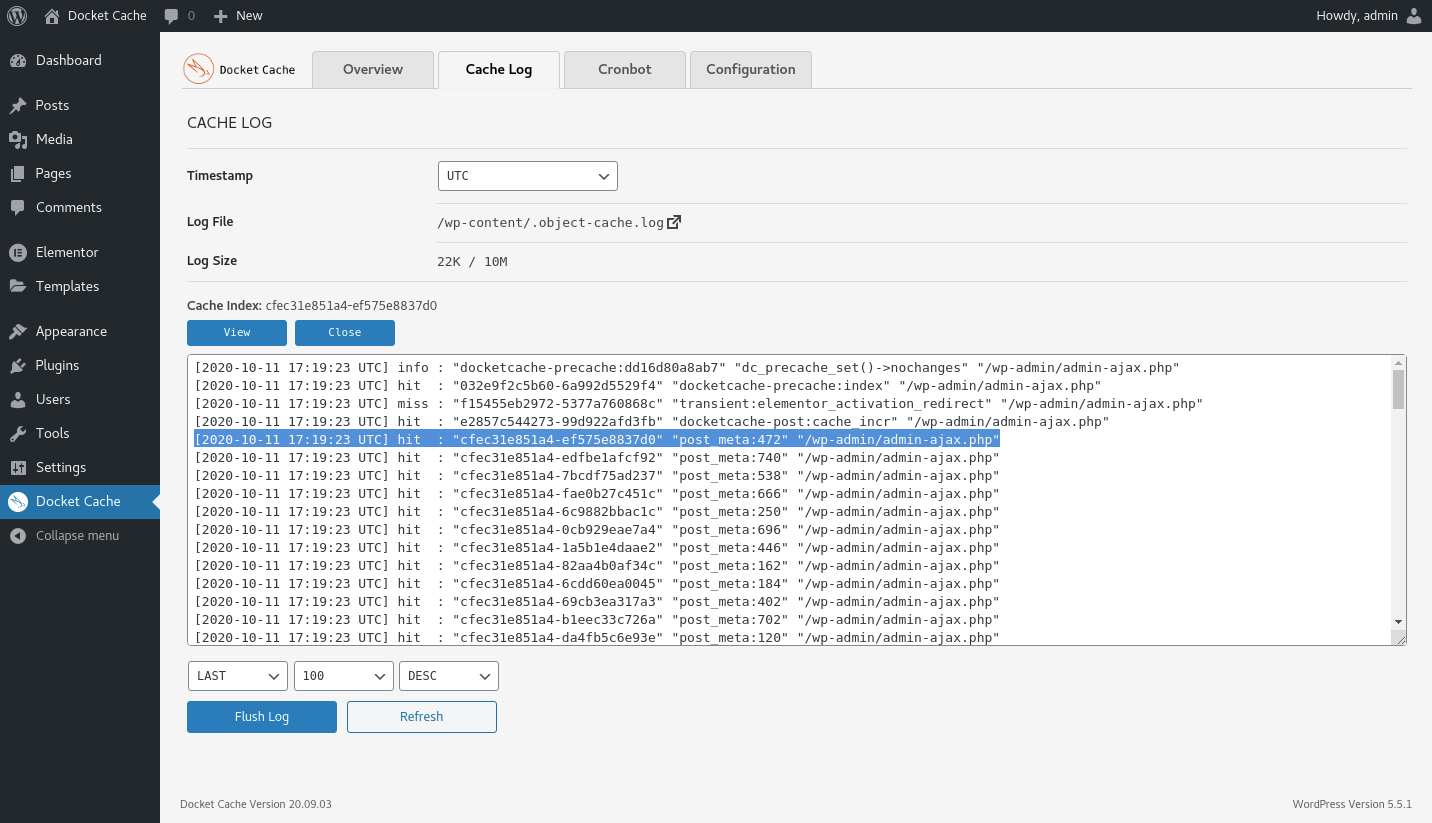Open the 100 line-count dropdown
This screenshot has height=823, width=1432.
click(343, 676)
